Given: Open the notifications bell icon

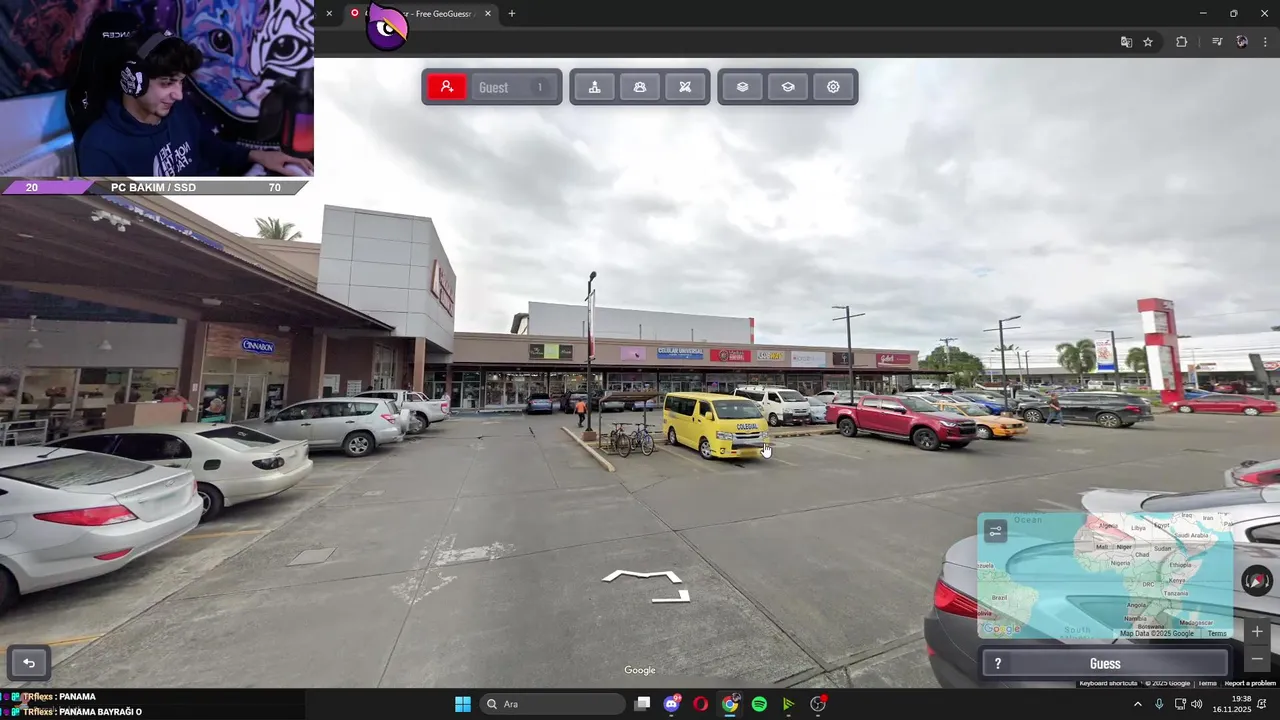Looking at the screenshot, I should [1263, 704].
